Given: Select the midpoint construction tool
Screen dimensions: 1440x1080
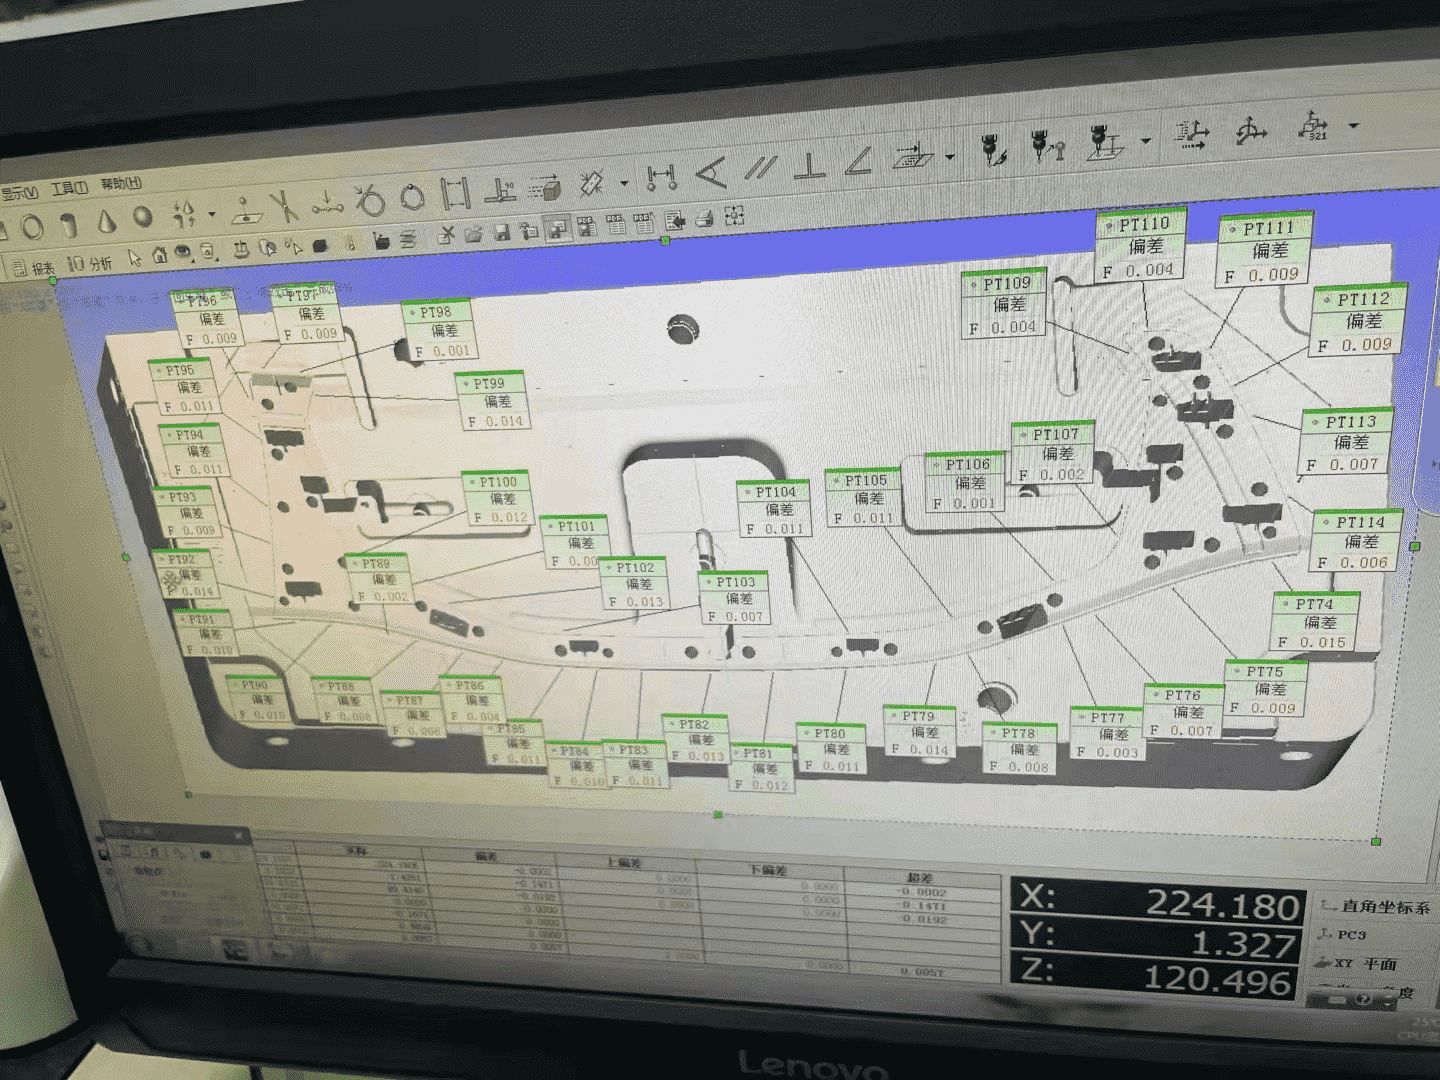Looking at the screenshot, I should tap(327, 202).
